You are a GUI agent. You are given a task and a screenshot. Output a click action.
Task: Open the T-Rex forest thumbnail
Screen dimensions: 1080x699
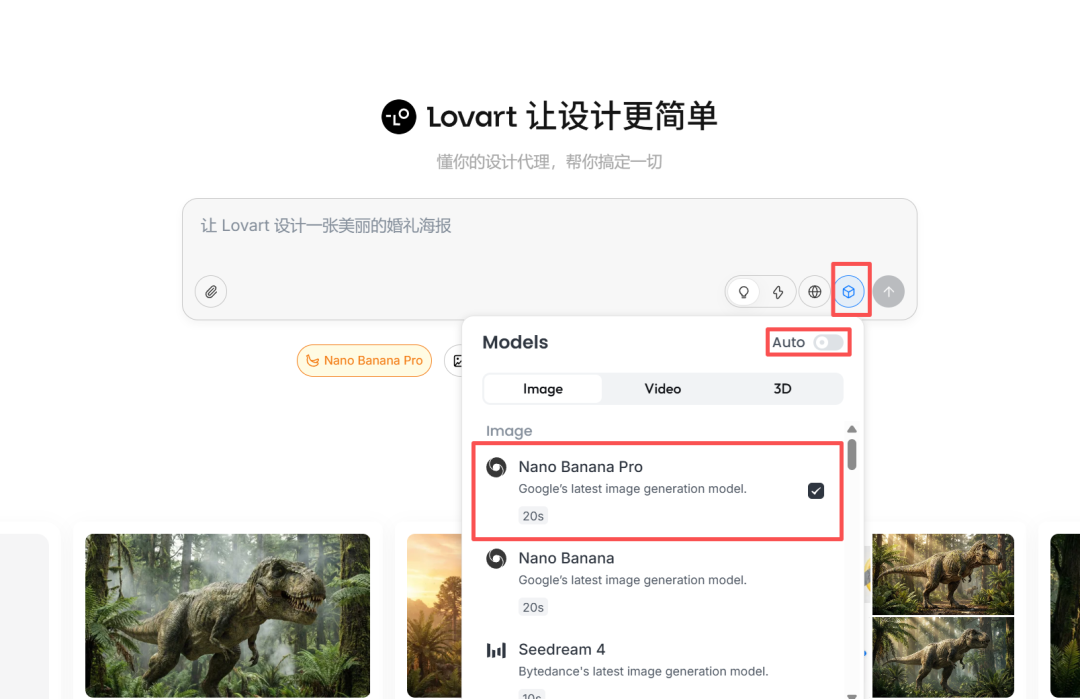(227, 616)
